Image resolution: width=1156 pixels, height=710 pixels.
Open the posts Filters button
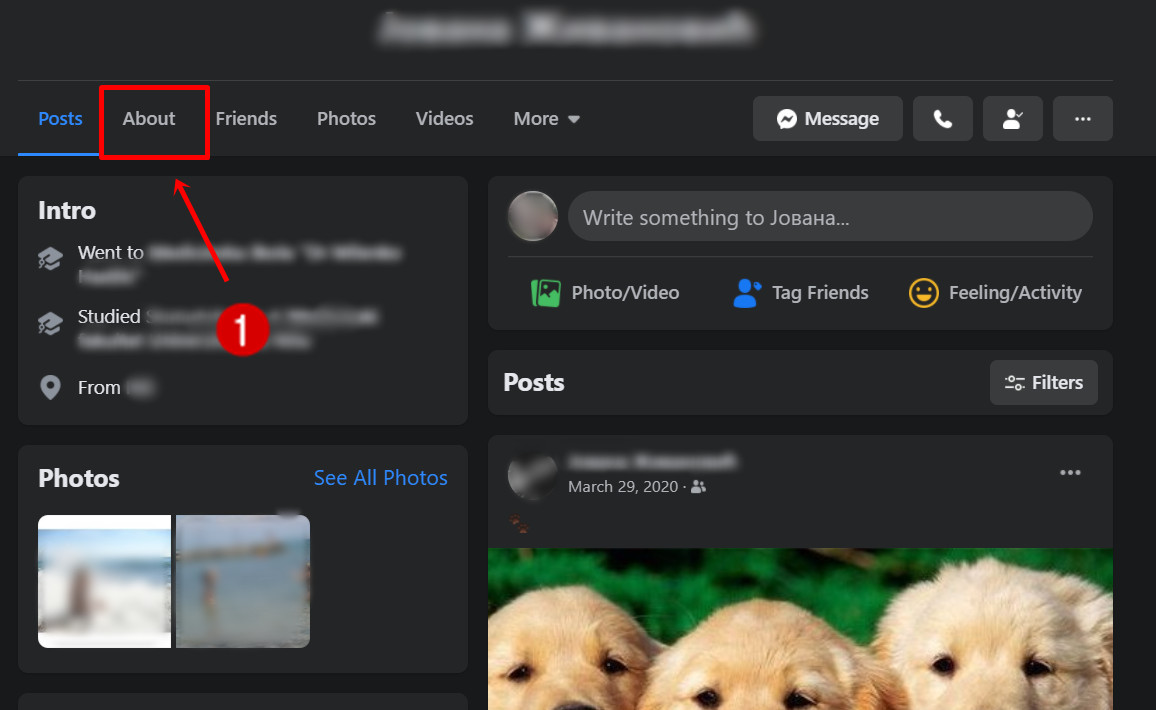pos(1043,383)
